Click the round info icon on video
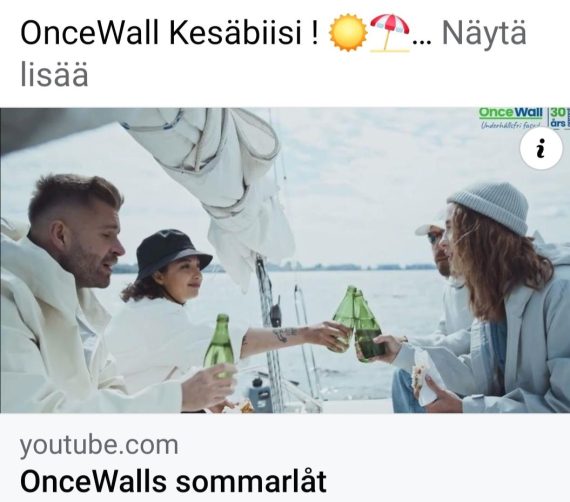This screenshot has height=502, width=570. tap(541, 148)
